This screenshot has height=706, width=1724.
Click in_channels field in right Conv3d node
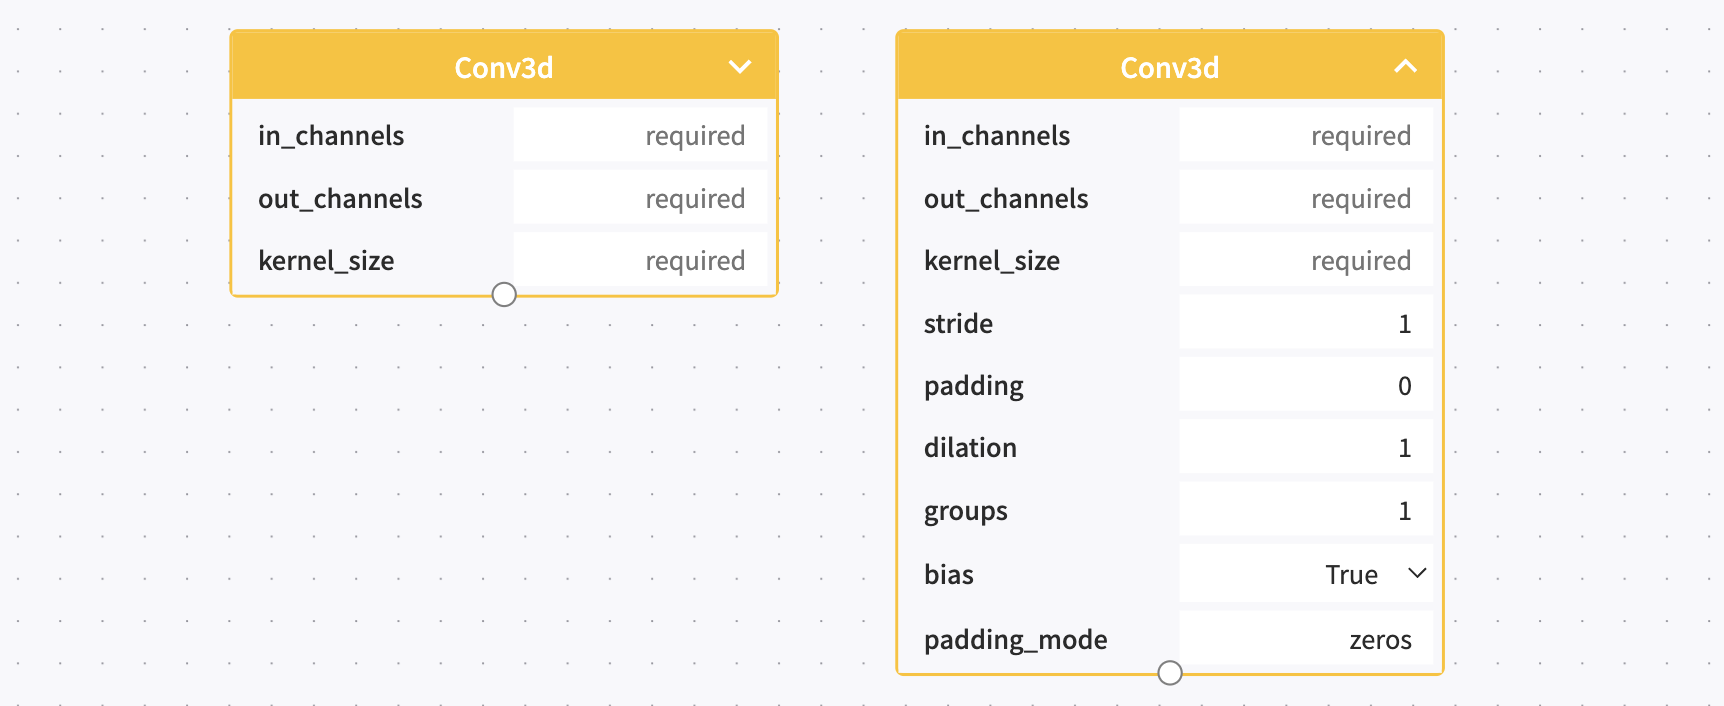click(1306, 135)
